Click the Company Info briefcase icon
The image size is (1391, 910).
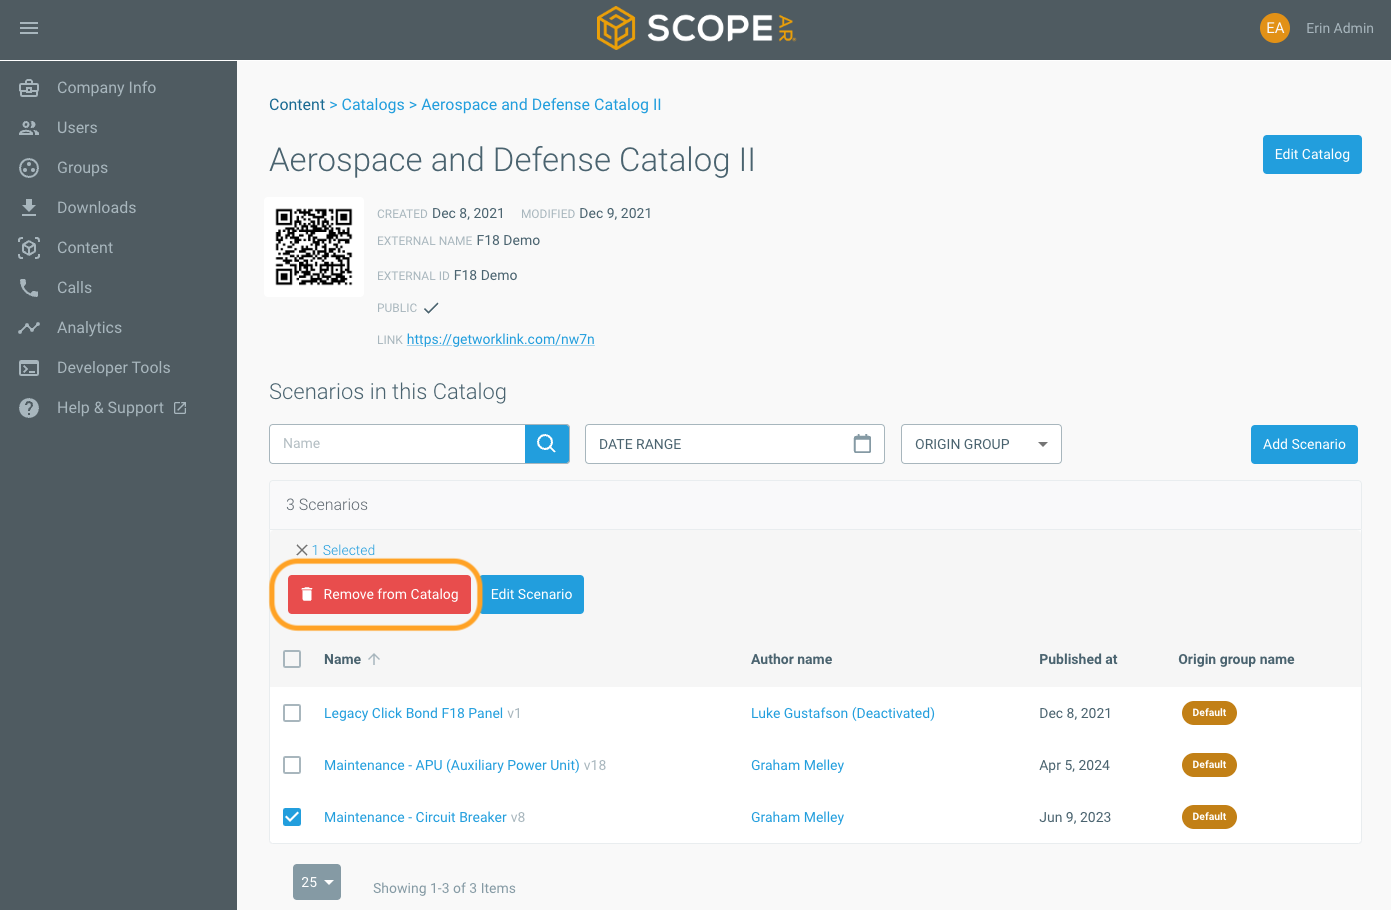(29, 88)
